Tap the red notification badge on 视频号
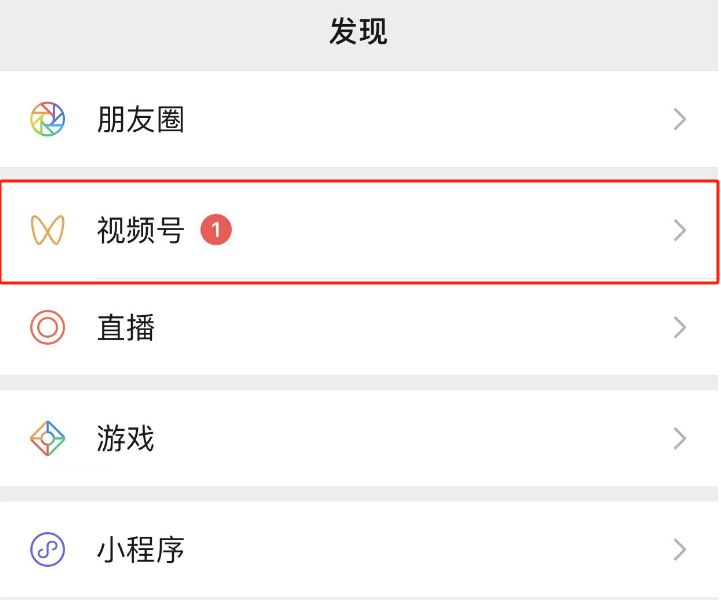Screen dimensions: 721x600 coord(215,231)
